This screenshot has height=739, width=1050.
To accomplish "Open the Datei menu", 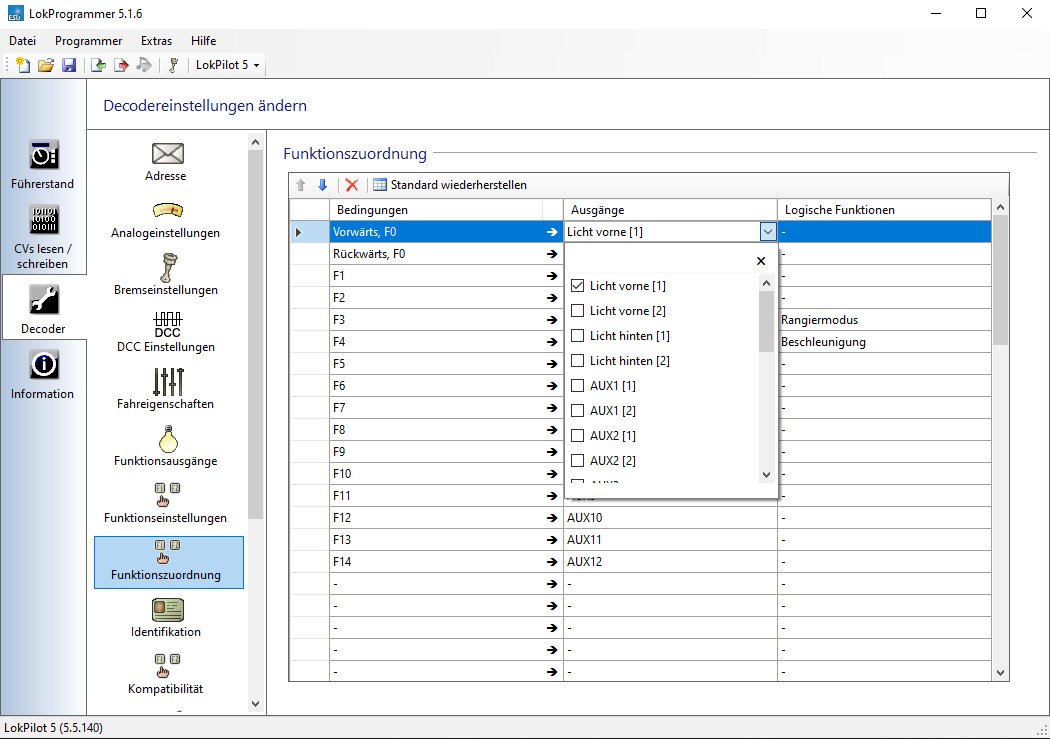I will 23,41.
